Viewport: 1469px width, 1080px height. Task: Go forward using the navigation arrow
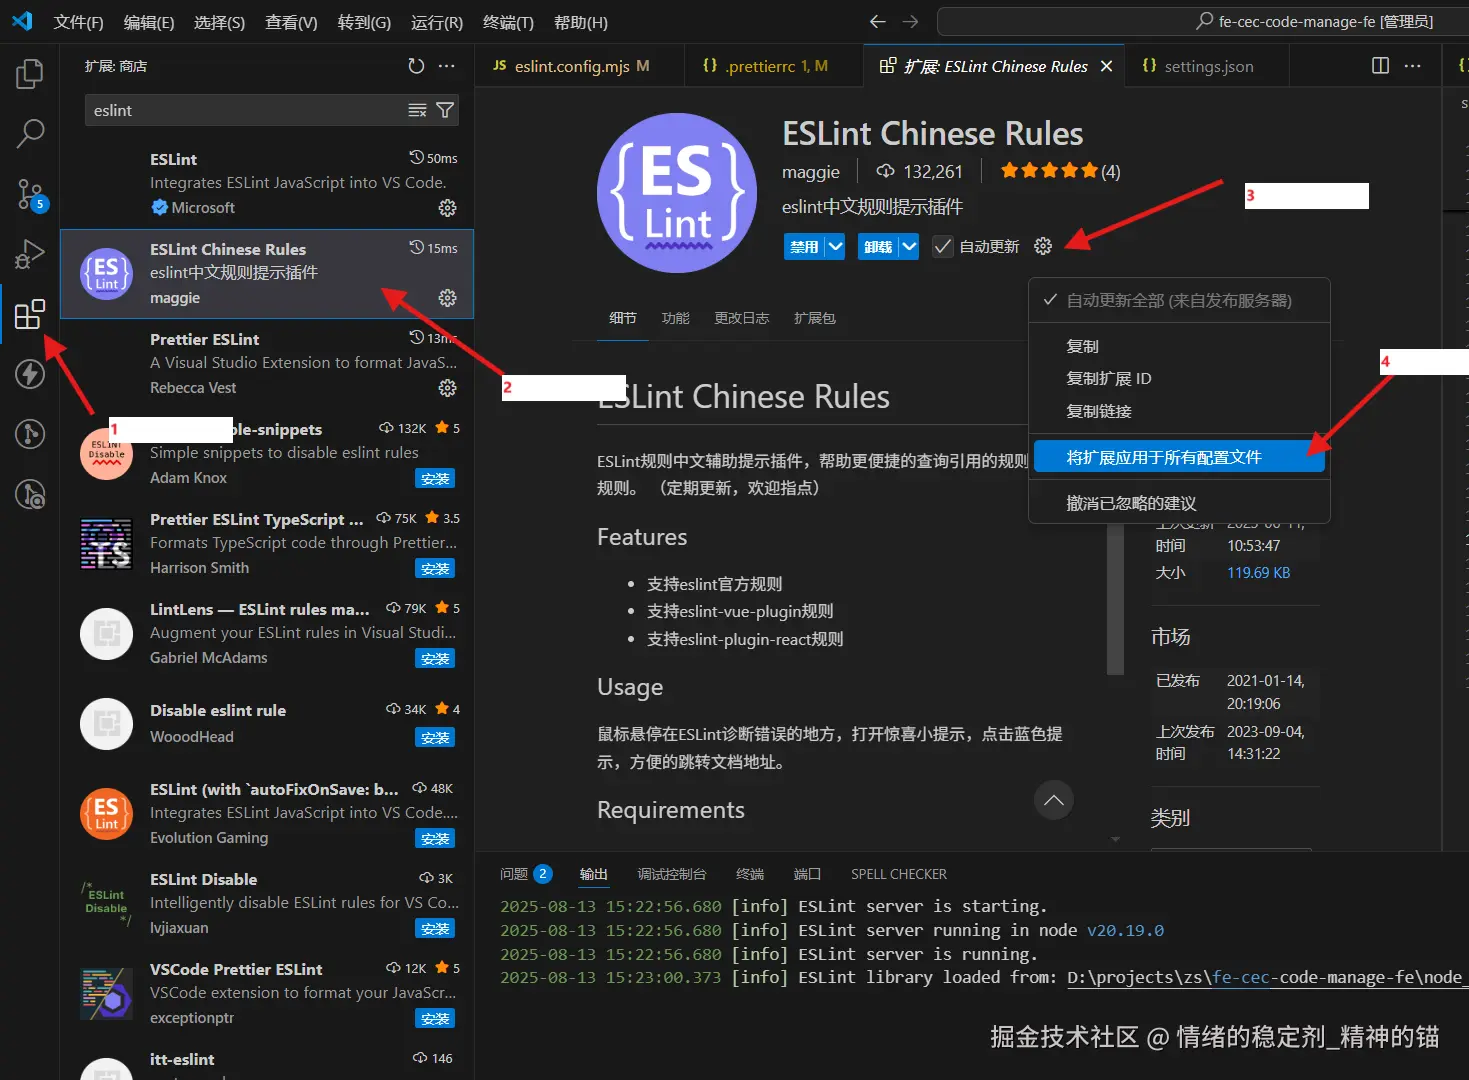[910, 21]
